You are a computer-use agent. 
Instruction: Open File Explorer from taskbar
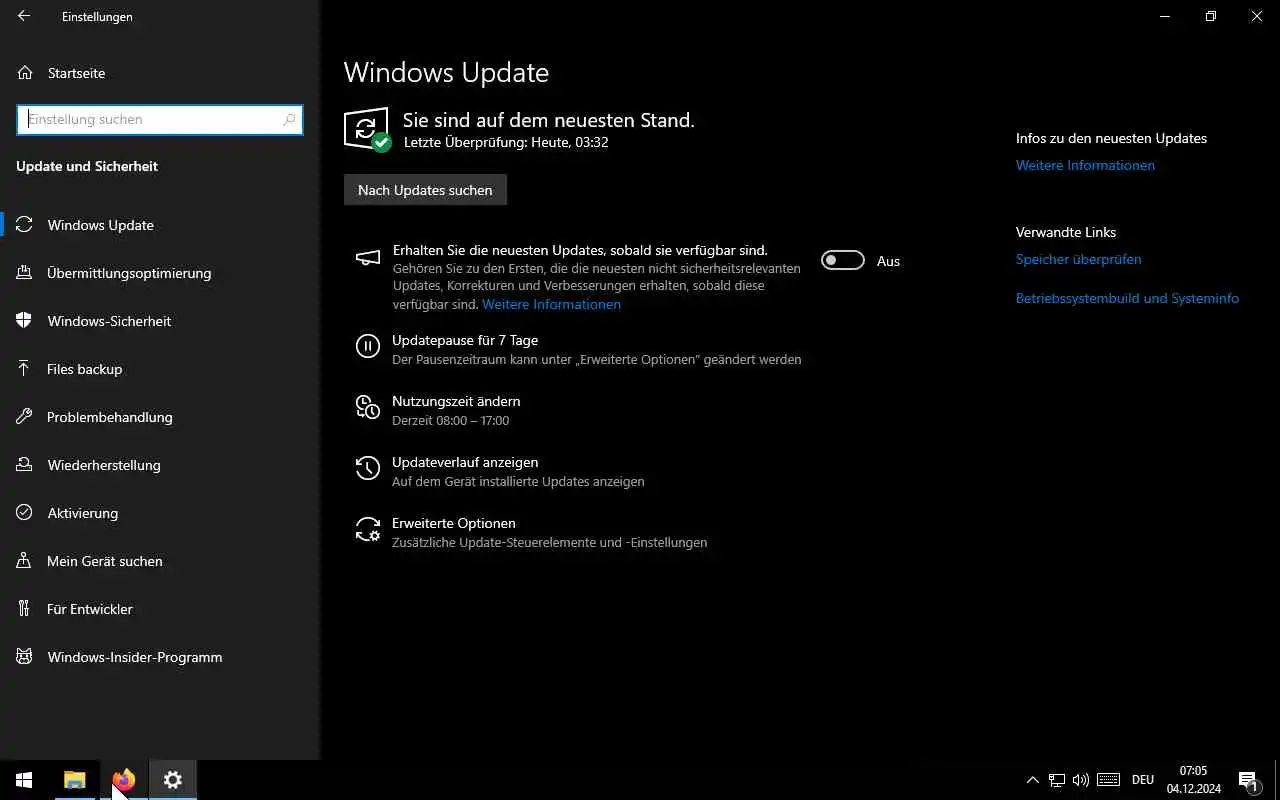point(74,780)
